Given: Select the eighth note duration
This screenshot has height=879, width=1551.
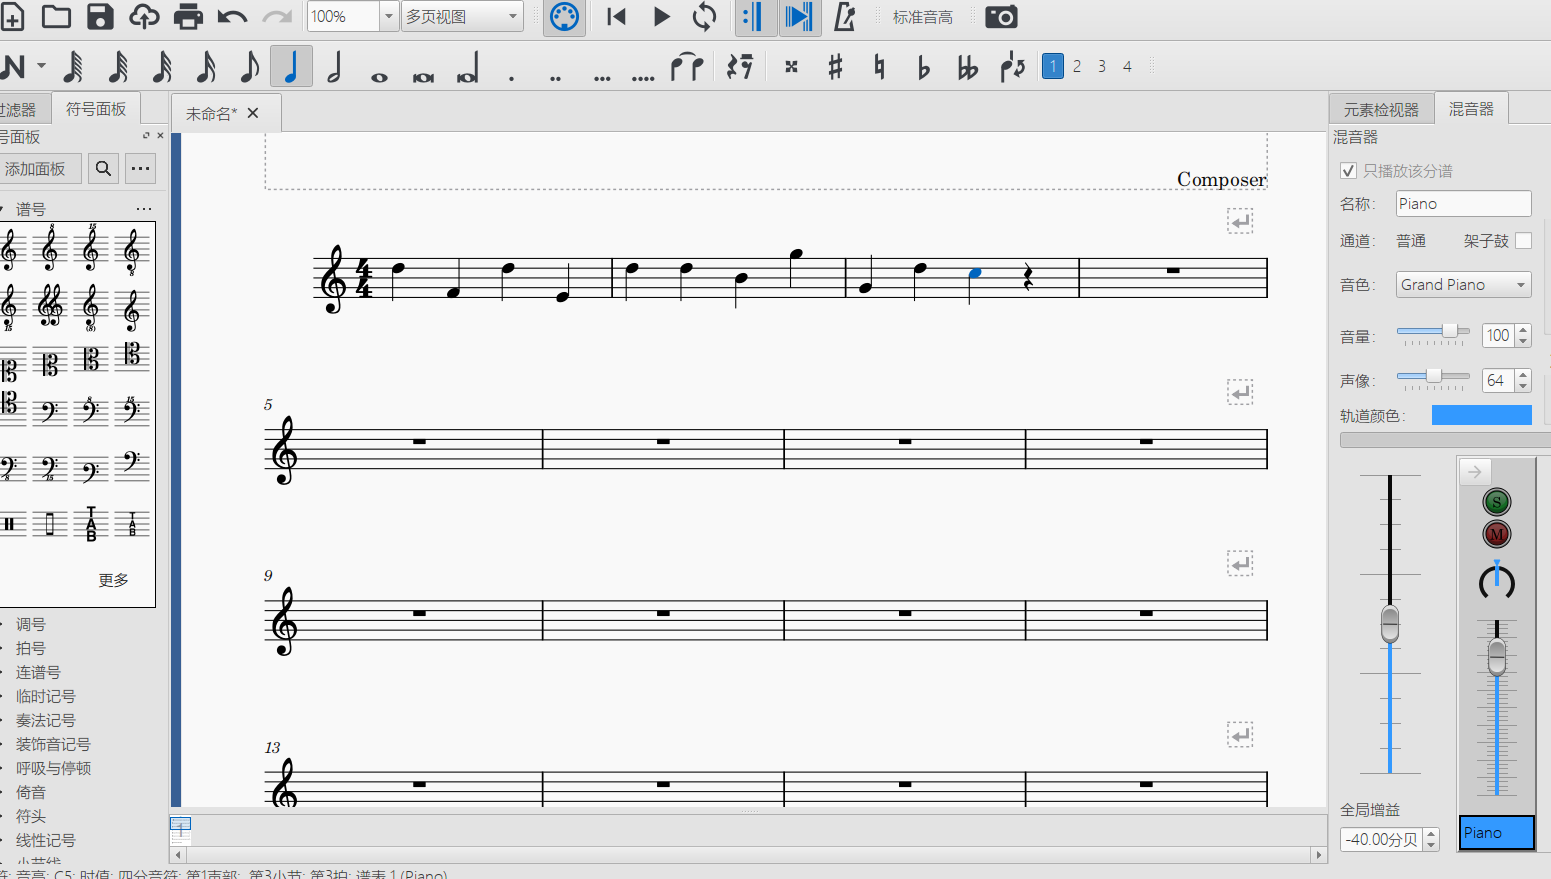Looking at the screenshot, I should pos(249,67).
